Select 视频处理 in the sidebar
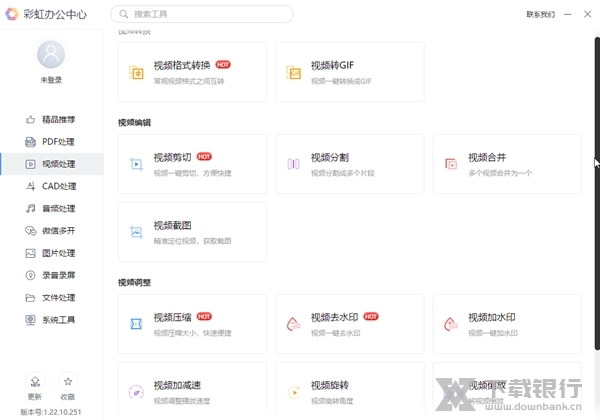Image resolution: width=600 pixels, height=420 pixels. tap(52, 164)
